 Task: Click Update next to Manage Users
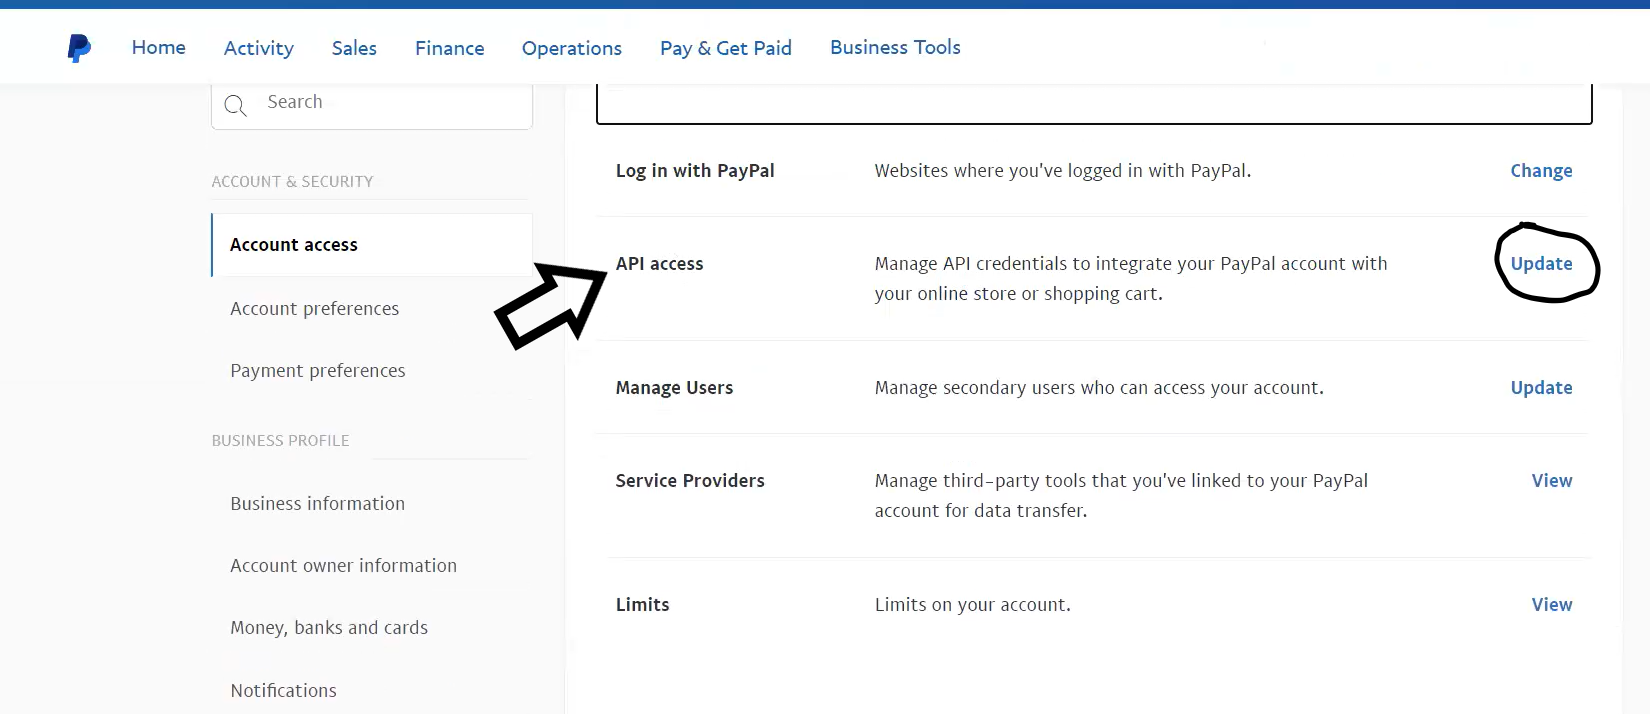pos(1541,388)
